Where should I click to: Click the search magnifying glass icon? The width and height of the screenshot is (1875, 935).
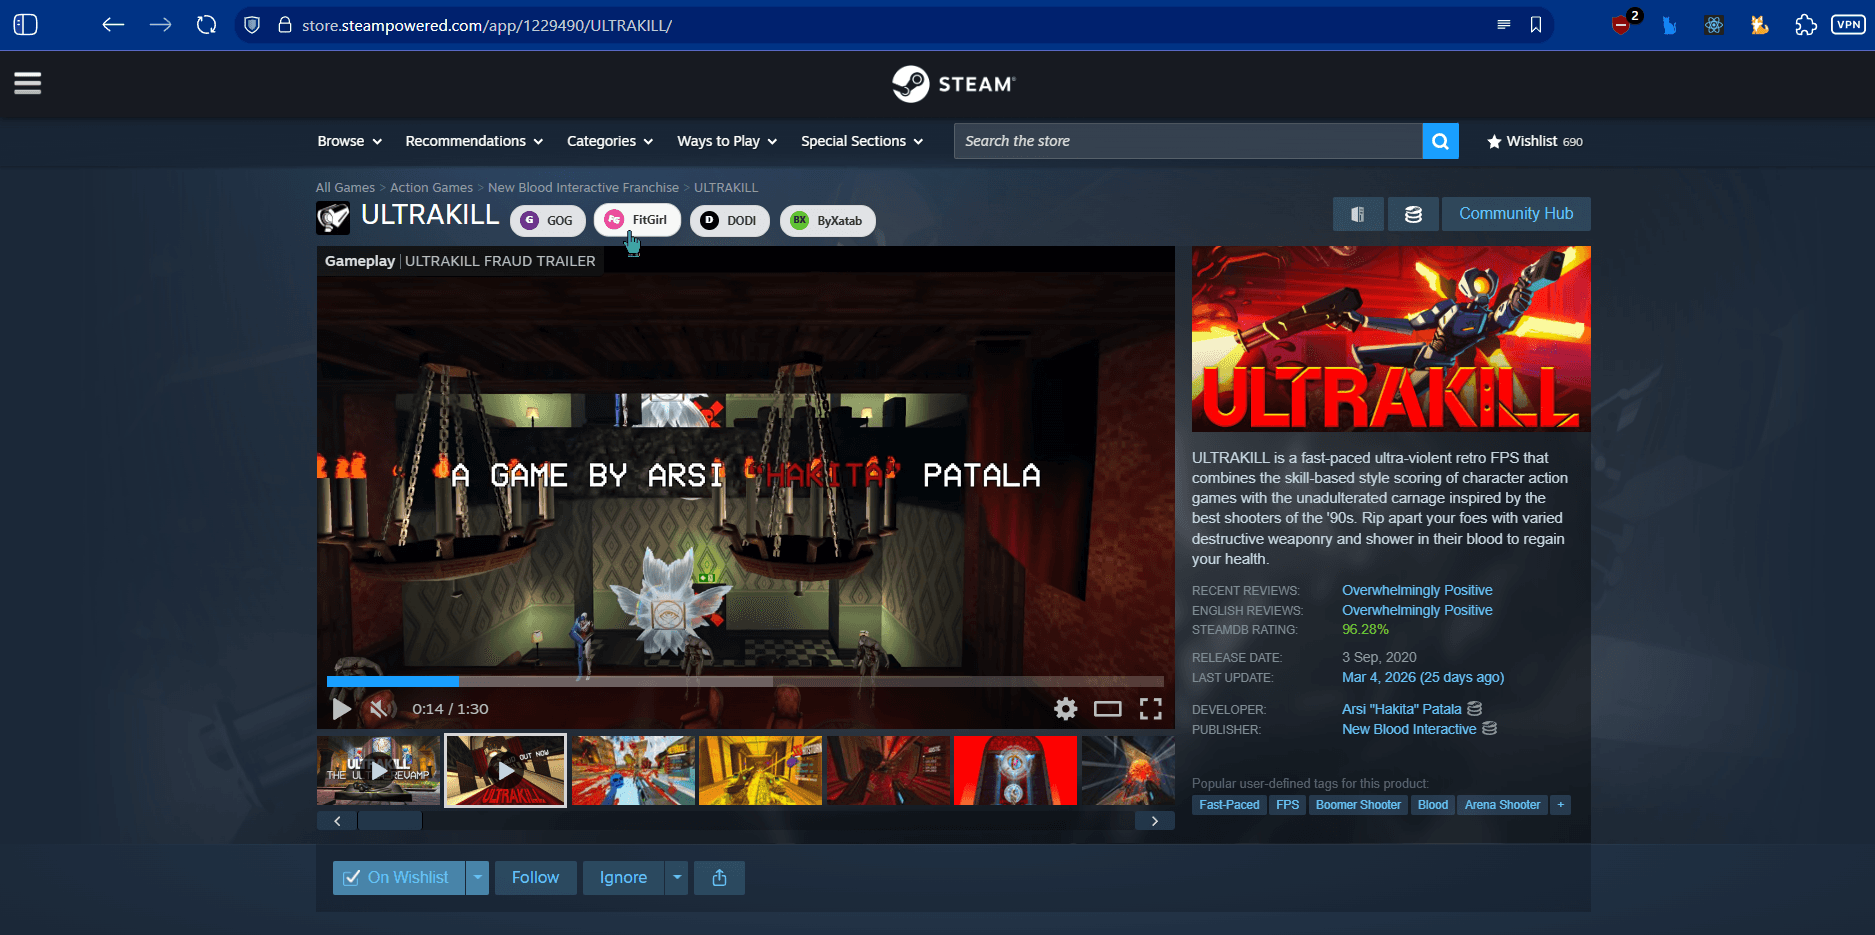click(x=1440, y=141)
